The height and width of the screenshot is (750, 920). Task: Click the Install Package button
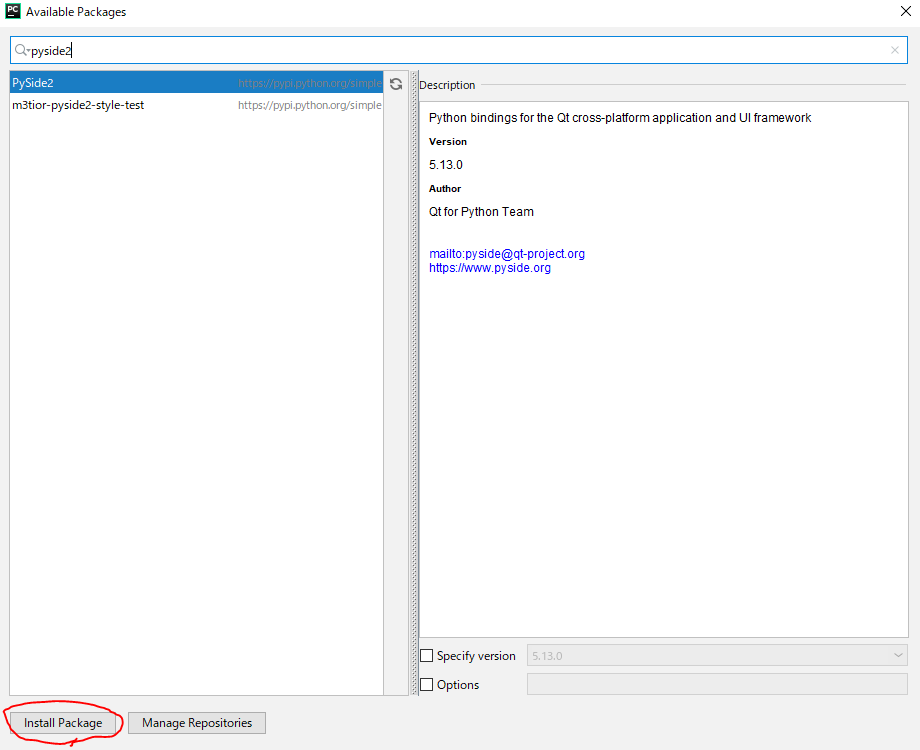click(x=63, y=723)
